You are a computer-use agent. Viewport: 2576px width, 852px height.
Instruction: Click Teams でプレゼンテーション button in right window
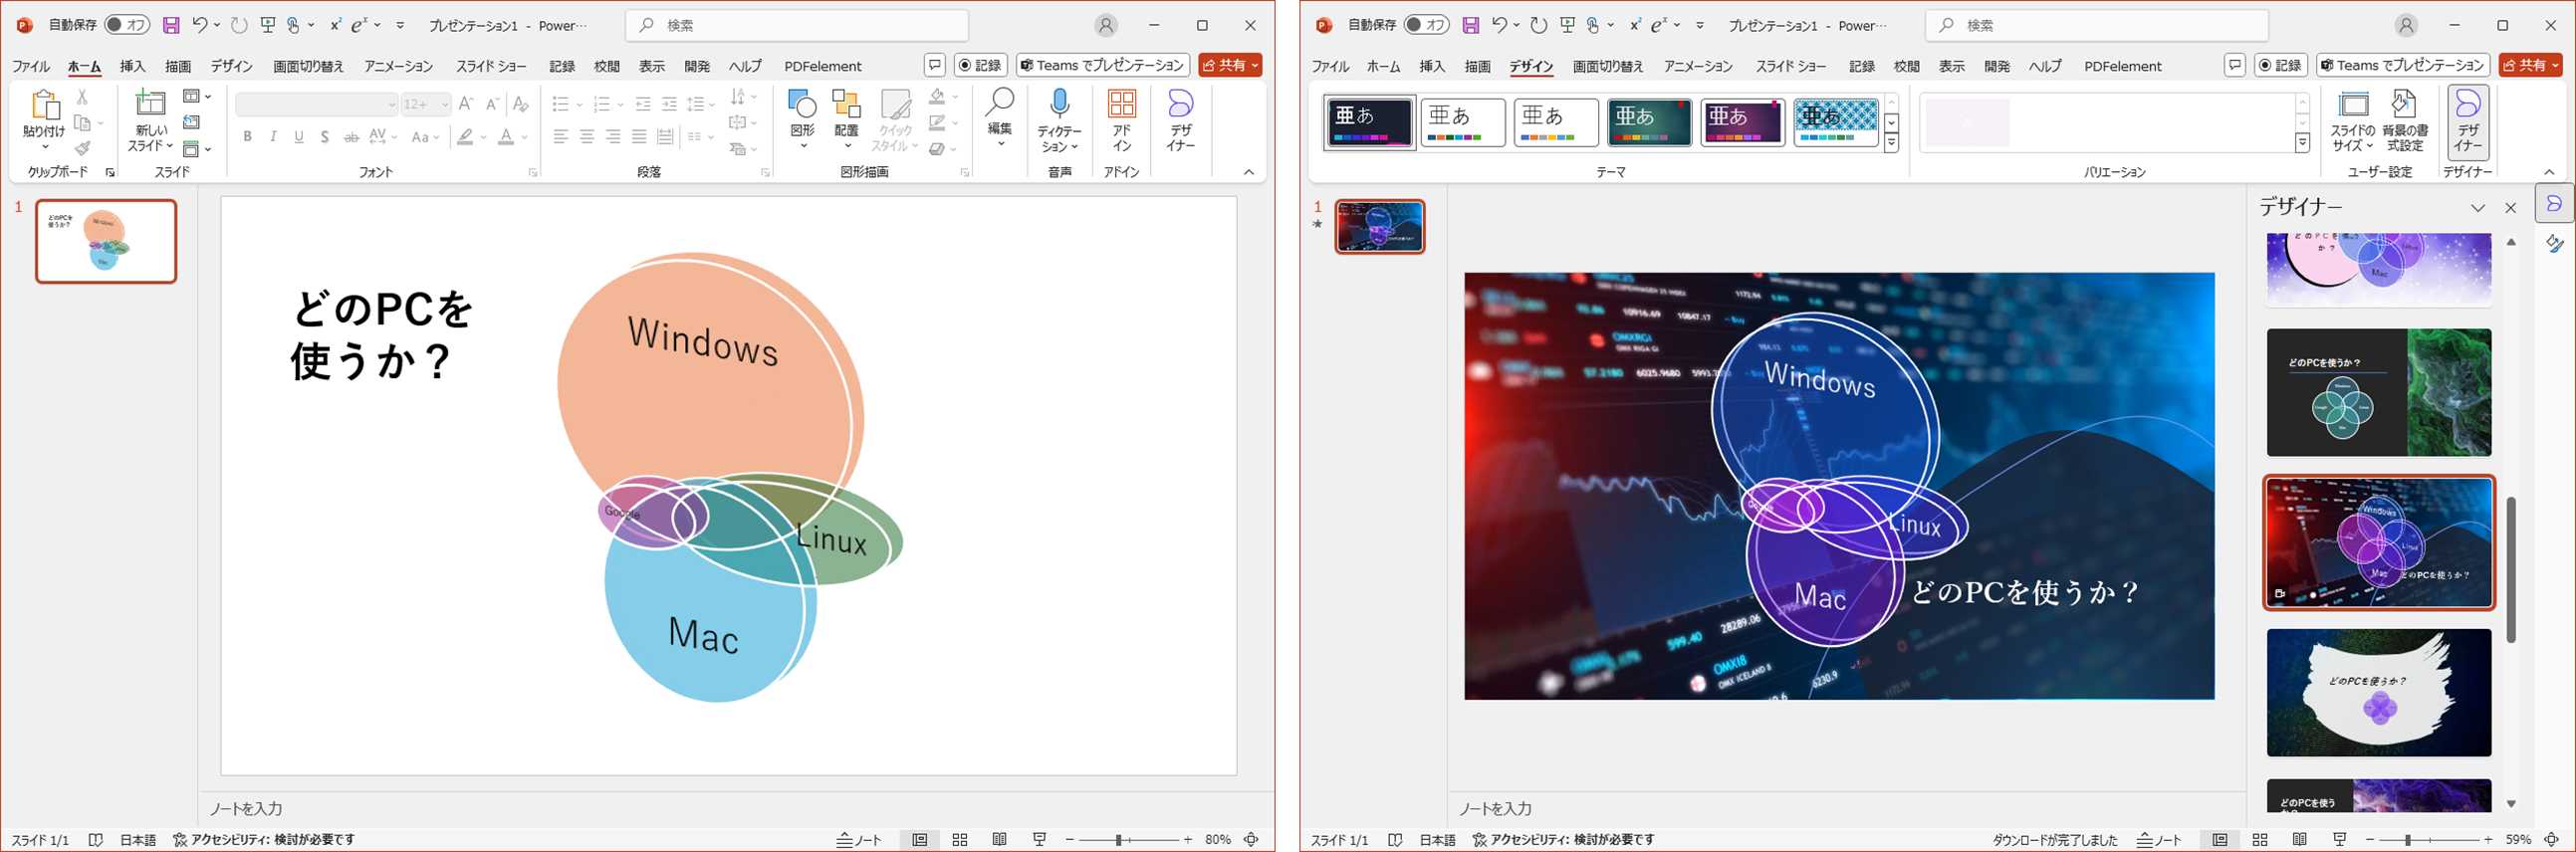(x=2401, y=65)
